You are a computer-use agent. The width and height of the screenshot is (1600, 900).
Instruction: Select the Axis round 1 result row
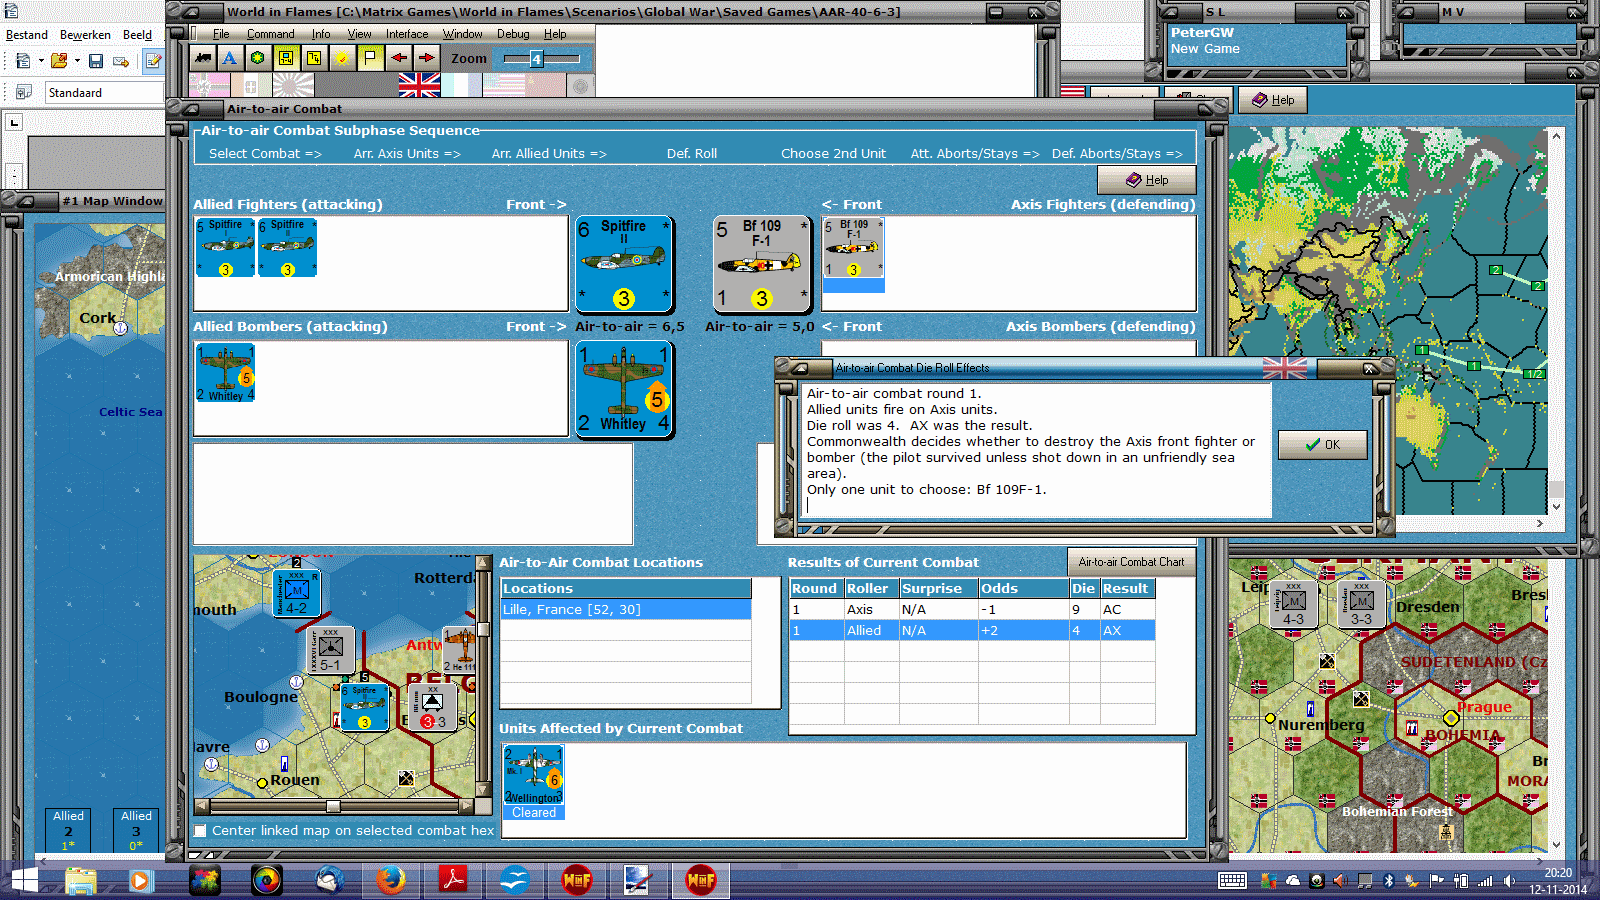pyautogui.click(x=972, y=610)
